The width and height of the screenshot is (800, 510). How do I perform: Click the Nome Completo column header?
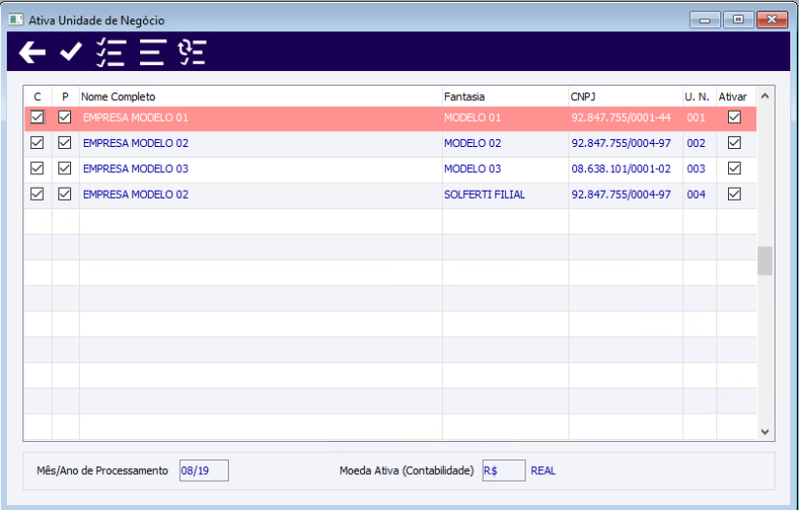click(x=261, y=96)
